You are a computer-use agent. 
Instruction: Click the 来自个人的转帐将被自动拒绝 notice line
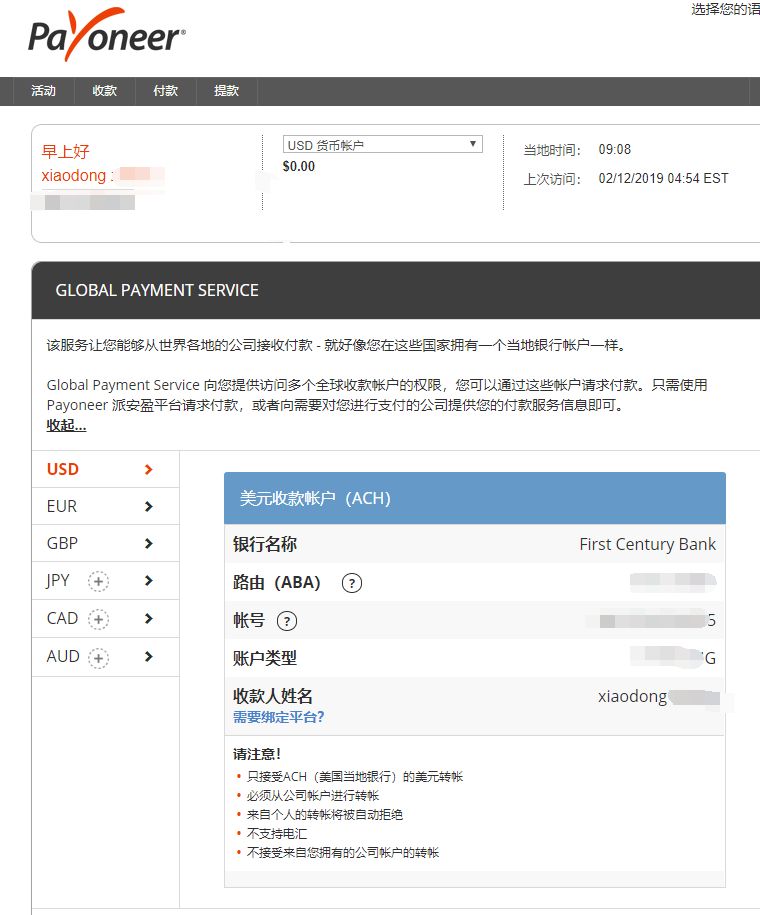(x=325, y=815)
